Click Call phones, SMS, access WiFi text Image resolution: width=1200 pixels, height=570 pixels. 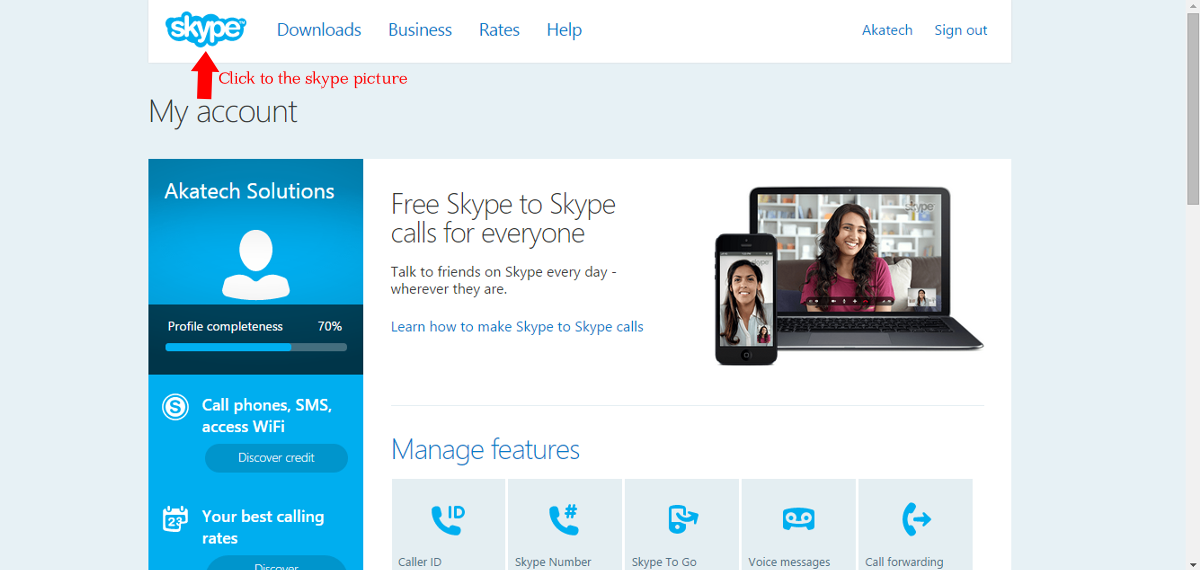pos(267,416)
